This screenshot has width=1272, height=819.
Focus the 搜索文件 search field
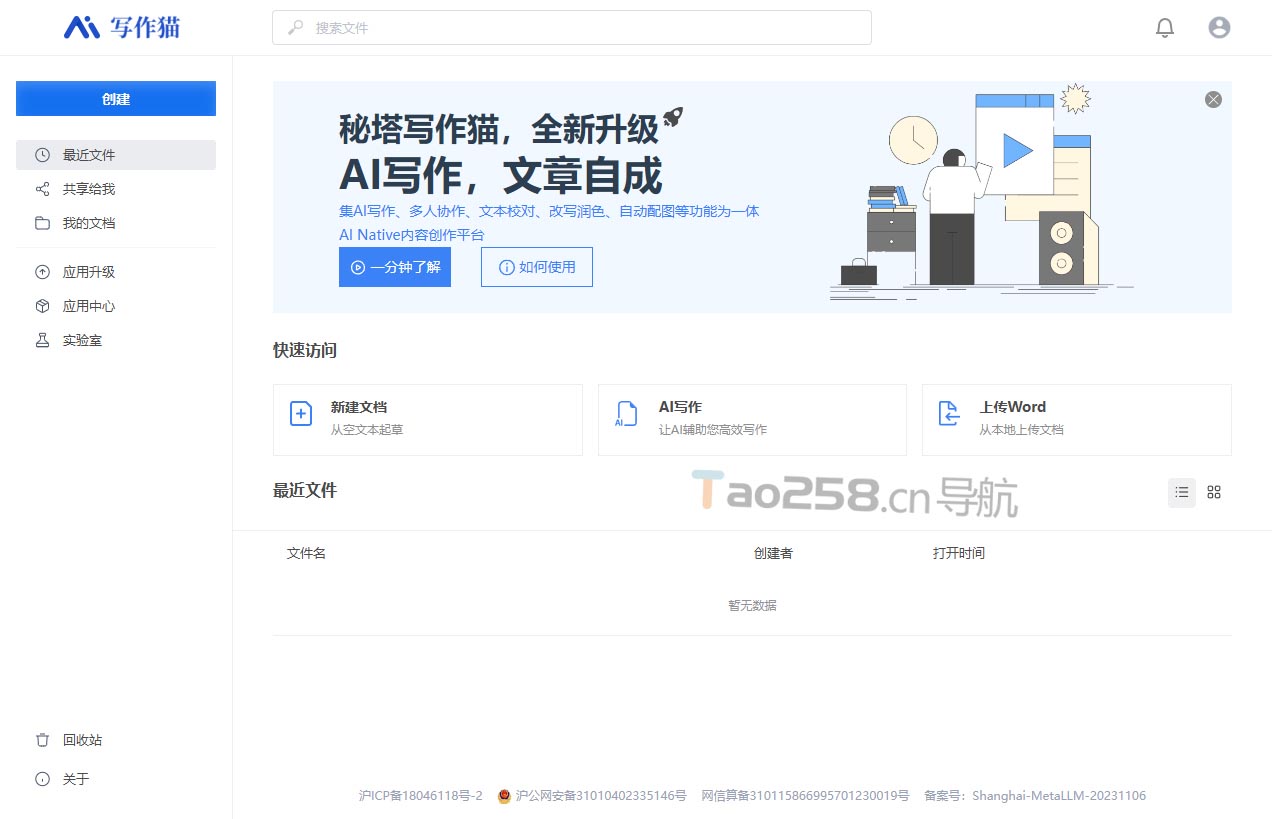coord(572,28)
